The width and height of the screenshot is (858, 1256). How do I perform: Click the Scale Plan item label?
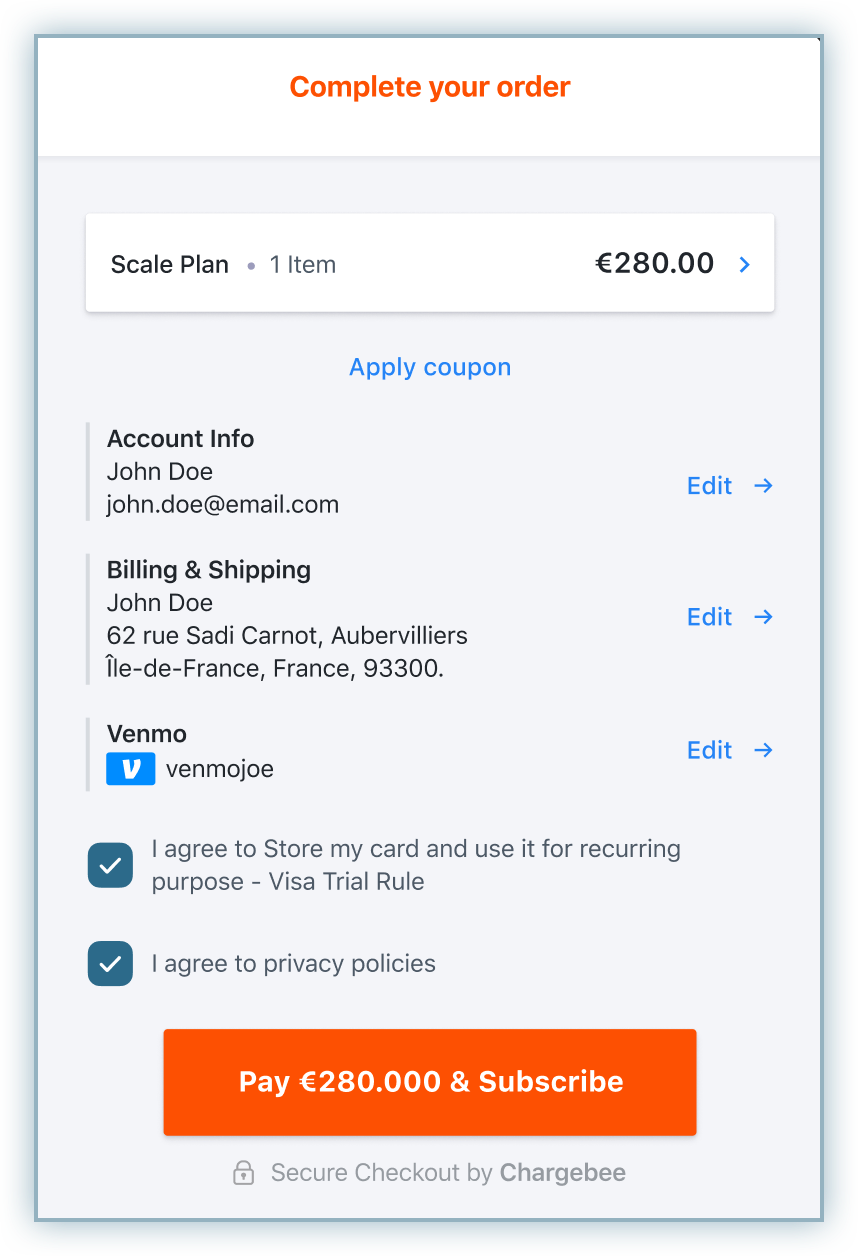(x=170, y=265)
